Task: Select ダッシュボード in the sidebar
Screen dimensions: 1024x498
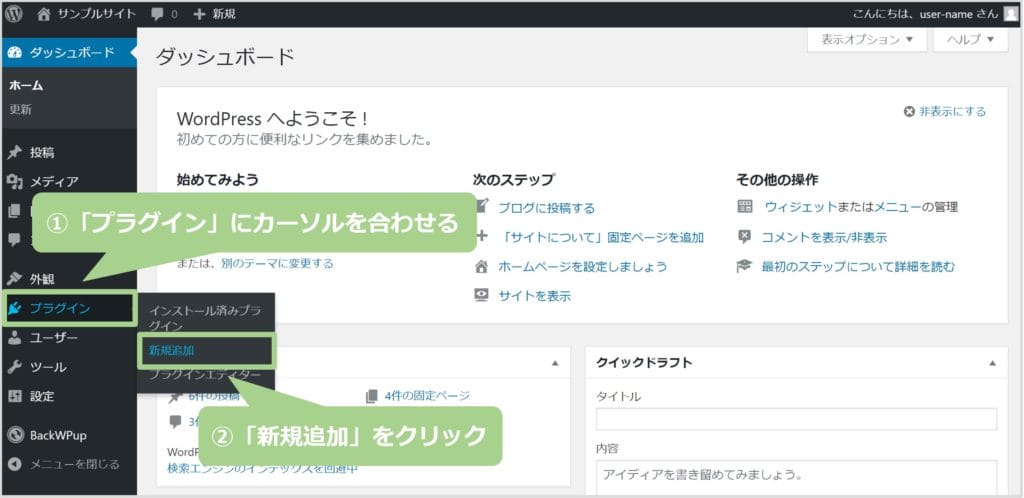Action: pos(69,53)
